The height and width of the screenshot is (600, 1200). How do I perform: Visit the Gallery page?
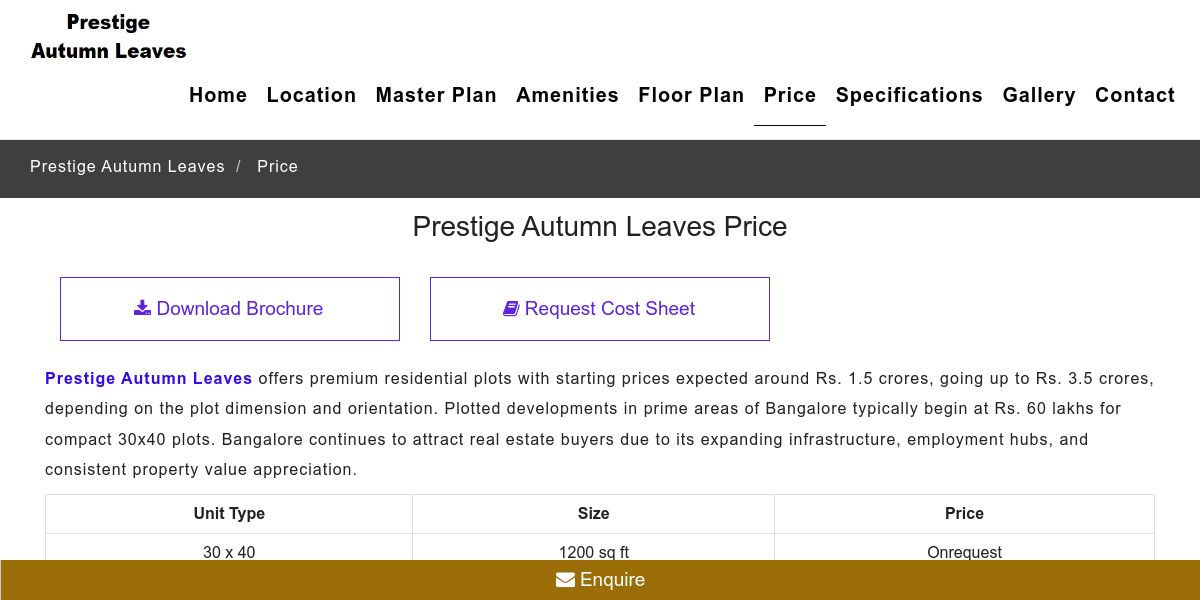(x=1039, y=95)
